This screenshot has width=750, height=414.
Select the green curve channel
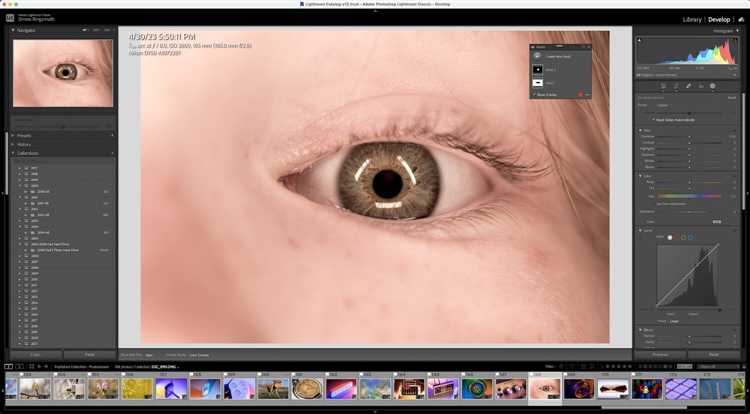pyautogui.click(x=684, y=237)
